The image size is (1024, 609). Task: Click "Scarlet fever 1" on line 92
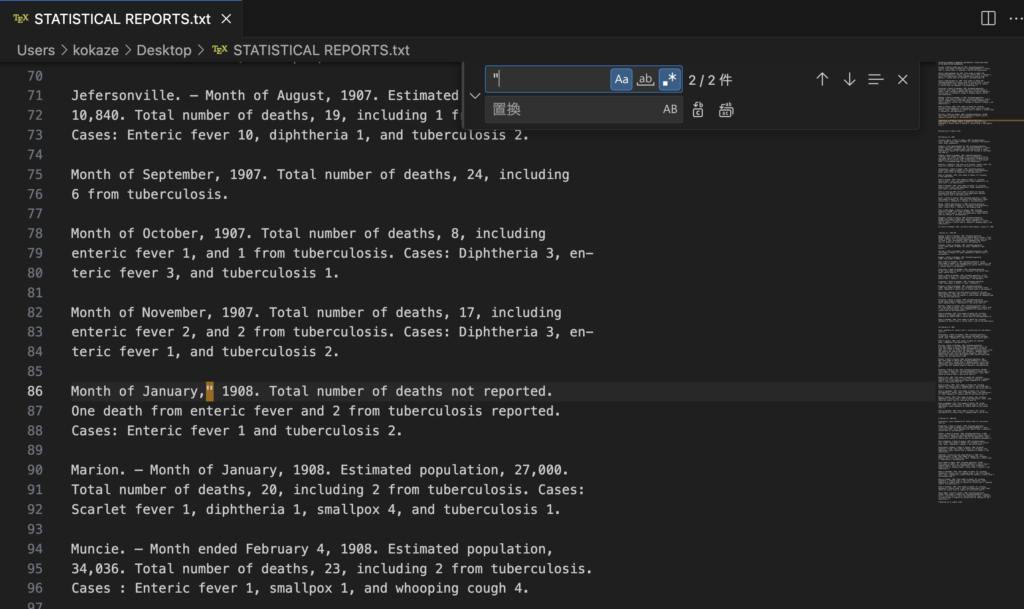130,509
